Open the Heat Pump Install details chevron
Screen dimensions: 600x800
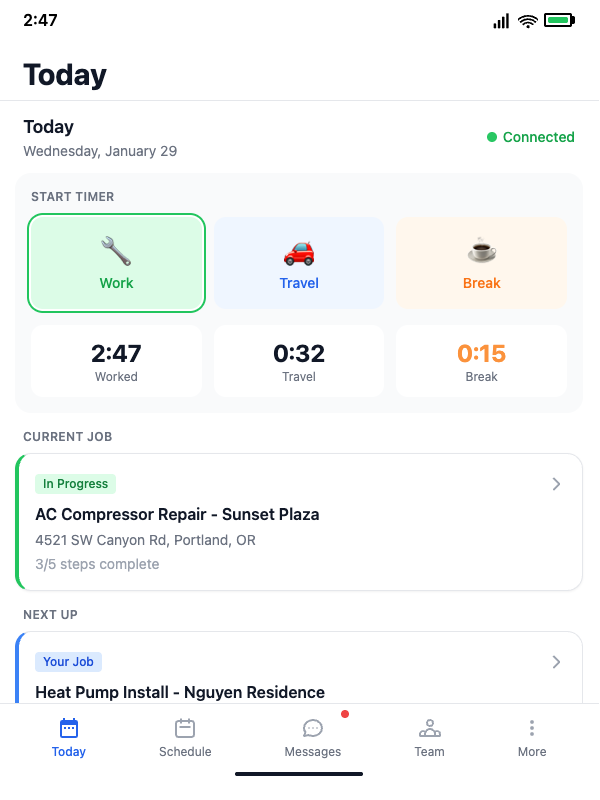pos(556,662)
